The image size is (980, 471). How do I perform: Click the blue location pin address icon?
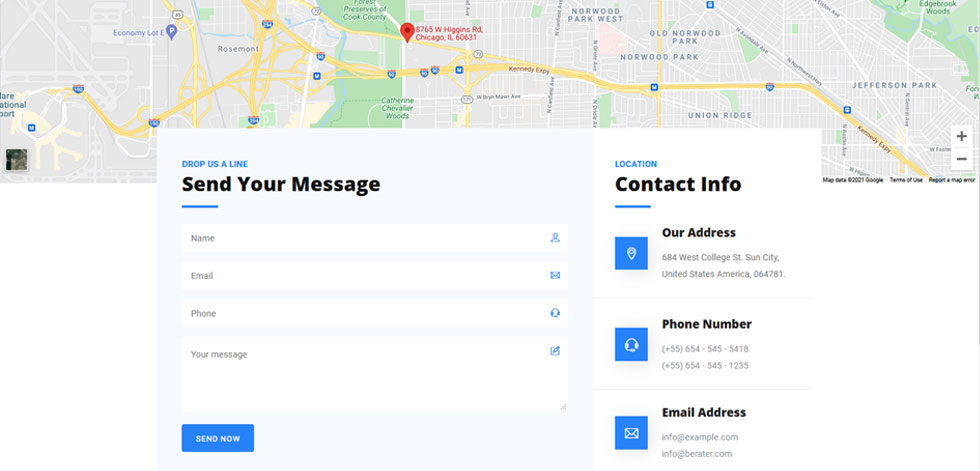click(631, 253)
